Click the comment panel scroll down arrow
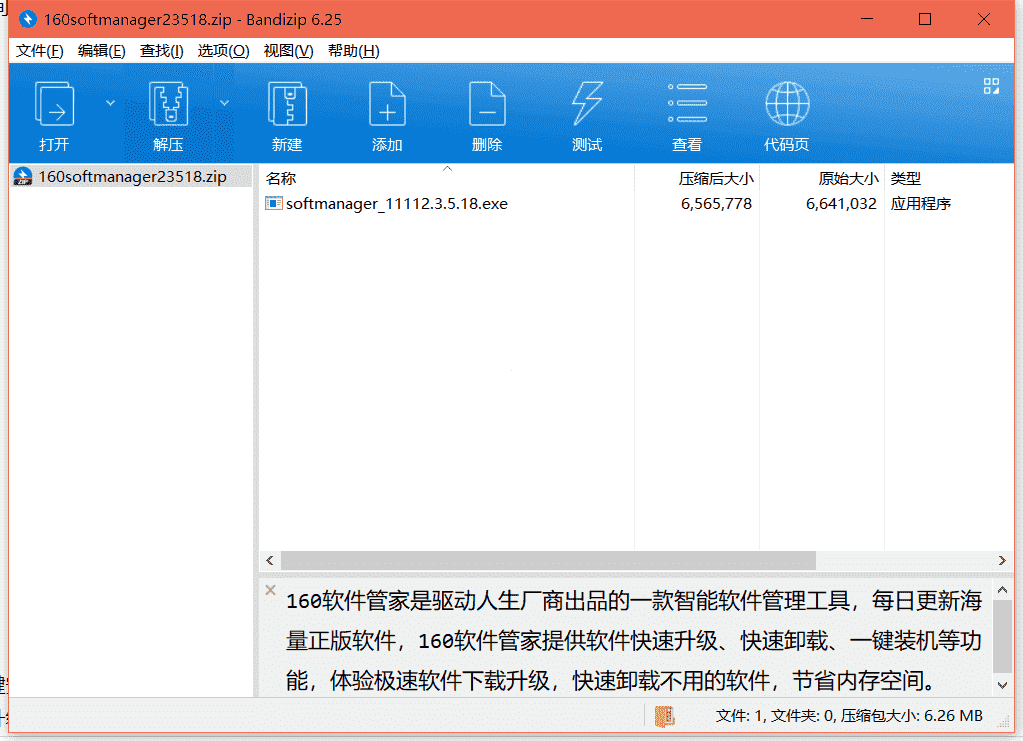Image resolution: width=1023 pixels, height=741 pixels. pyautogui.click(x=1003, y=685)
